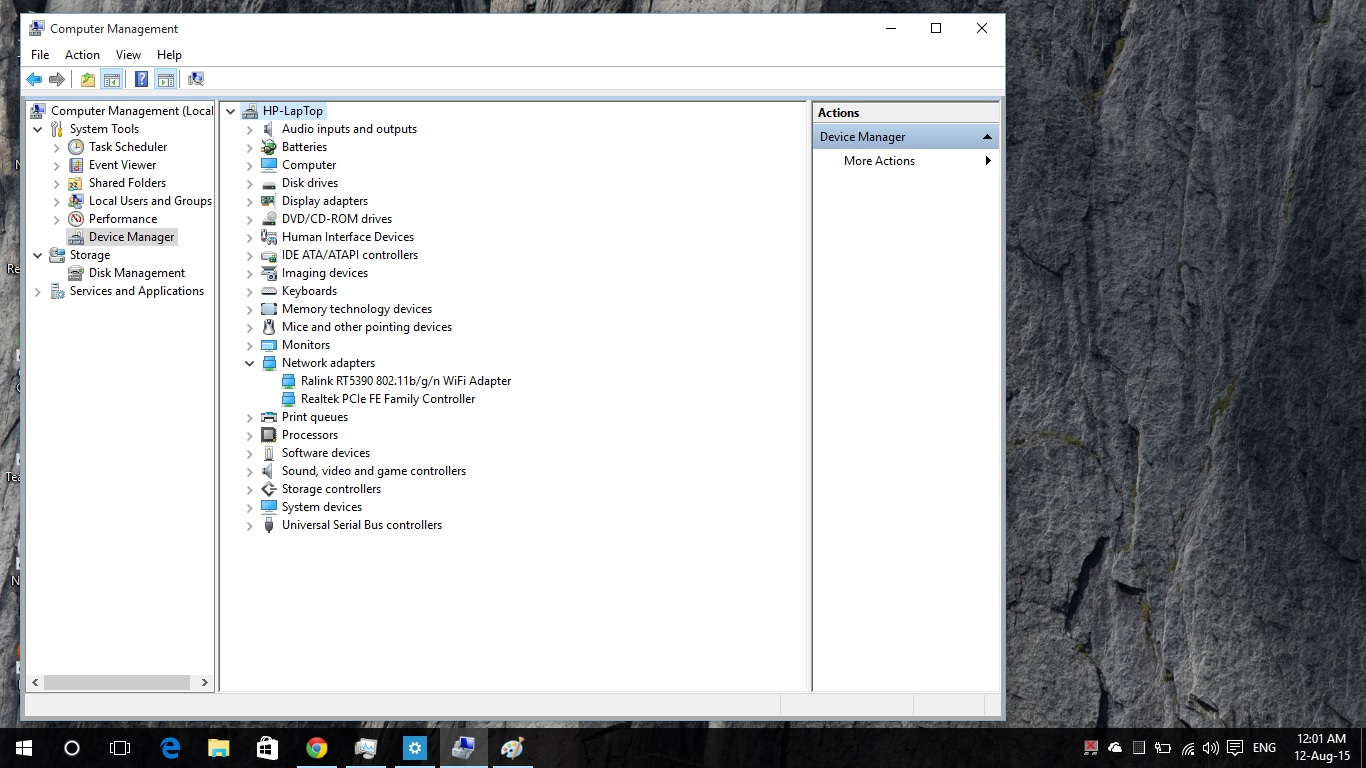
Task: Click the DVD/CD-ROM drives disc icon
Action: click(268, 219)
